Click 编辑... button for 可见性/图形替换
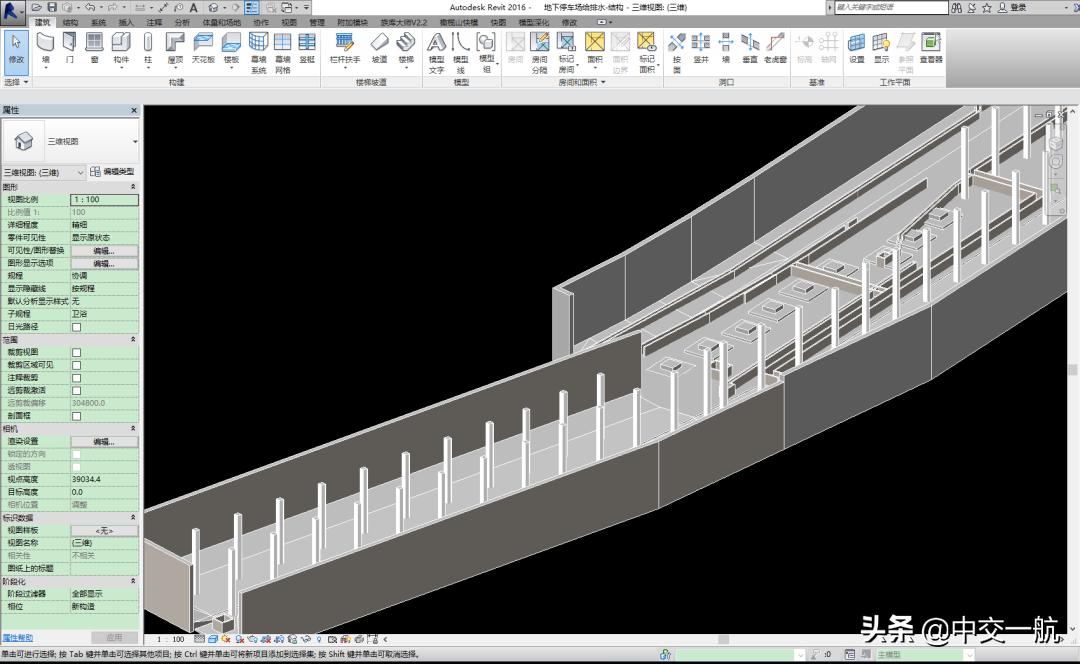Screen dimensions: 1080x664 click(x=104, y=251)
